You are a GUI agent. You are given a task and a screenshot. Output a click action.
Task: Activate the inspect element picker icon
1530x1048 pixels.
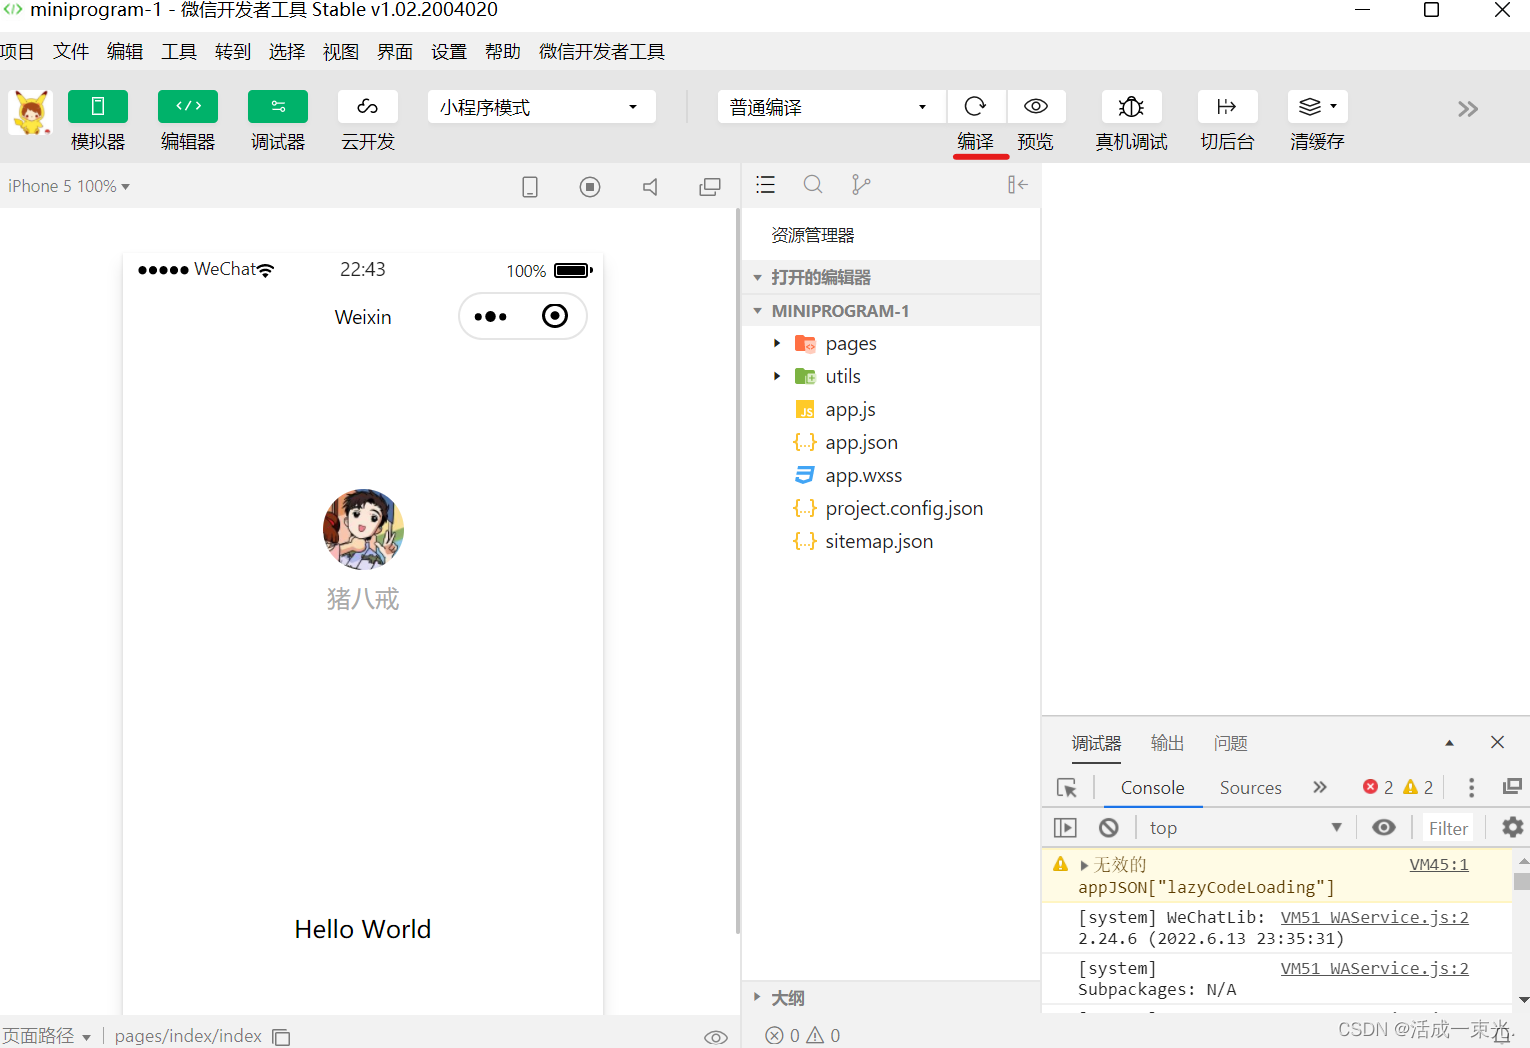pyautogui.click(x=1067, y=788)
